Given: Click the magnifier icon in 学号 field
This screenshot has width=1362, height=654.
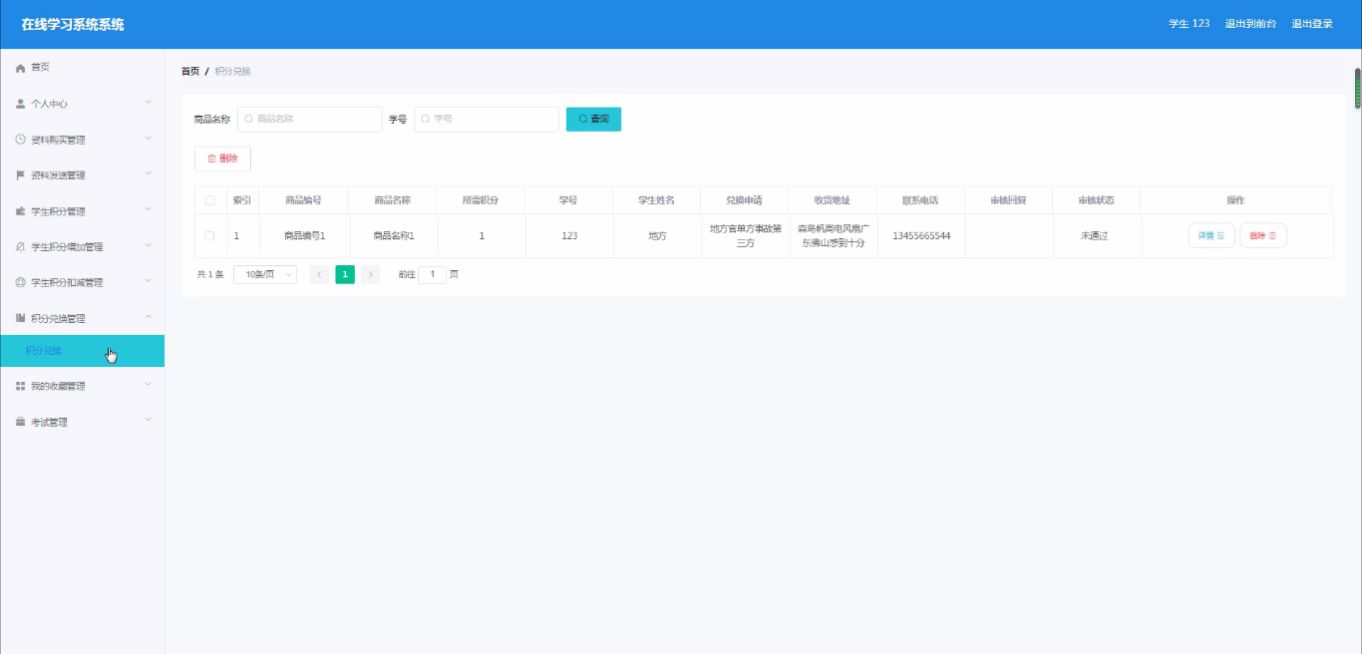Looking at the screenshot, I should tap(426, 119).
